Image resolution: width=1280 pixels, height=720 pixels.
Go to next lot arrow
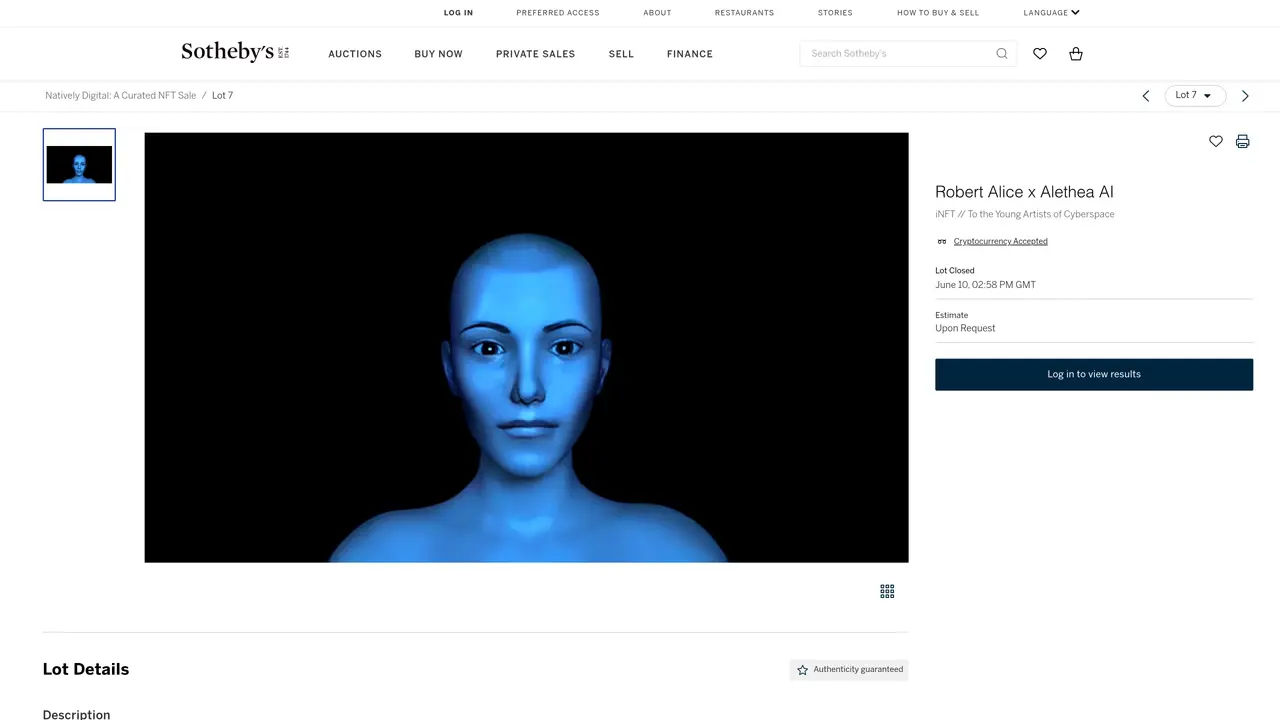(1245, 96)
